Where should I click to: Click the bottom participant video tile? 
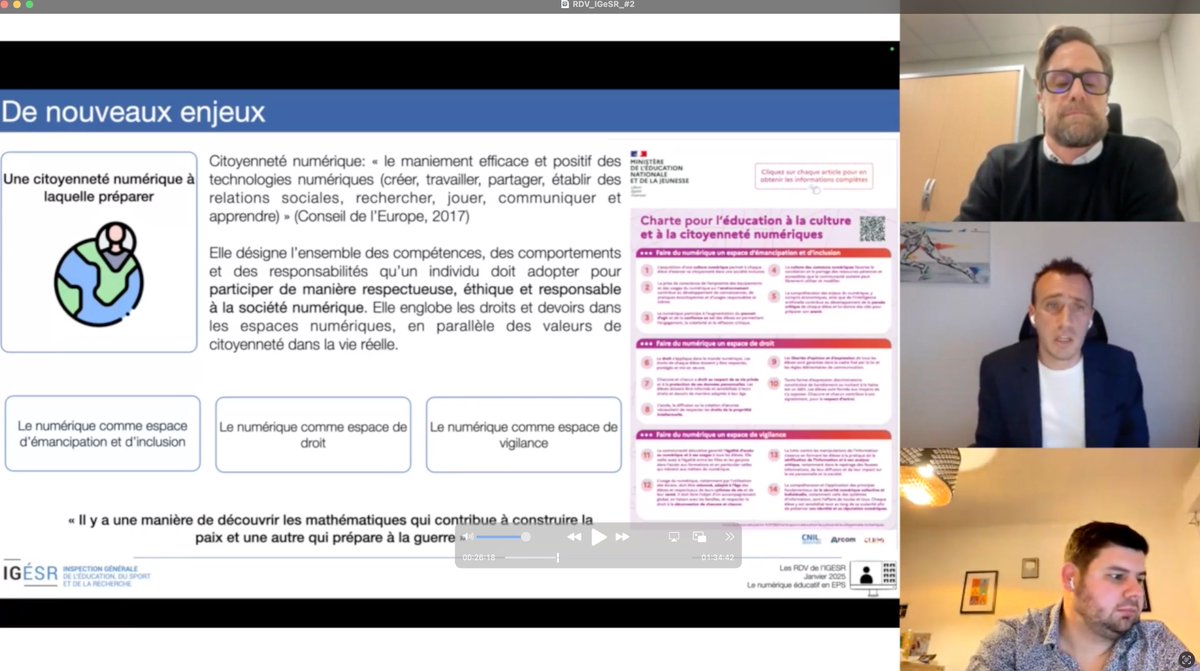coord(1050,559)
